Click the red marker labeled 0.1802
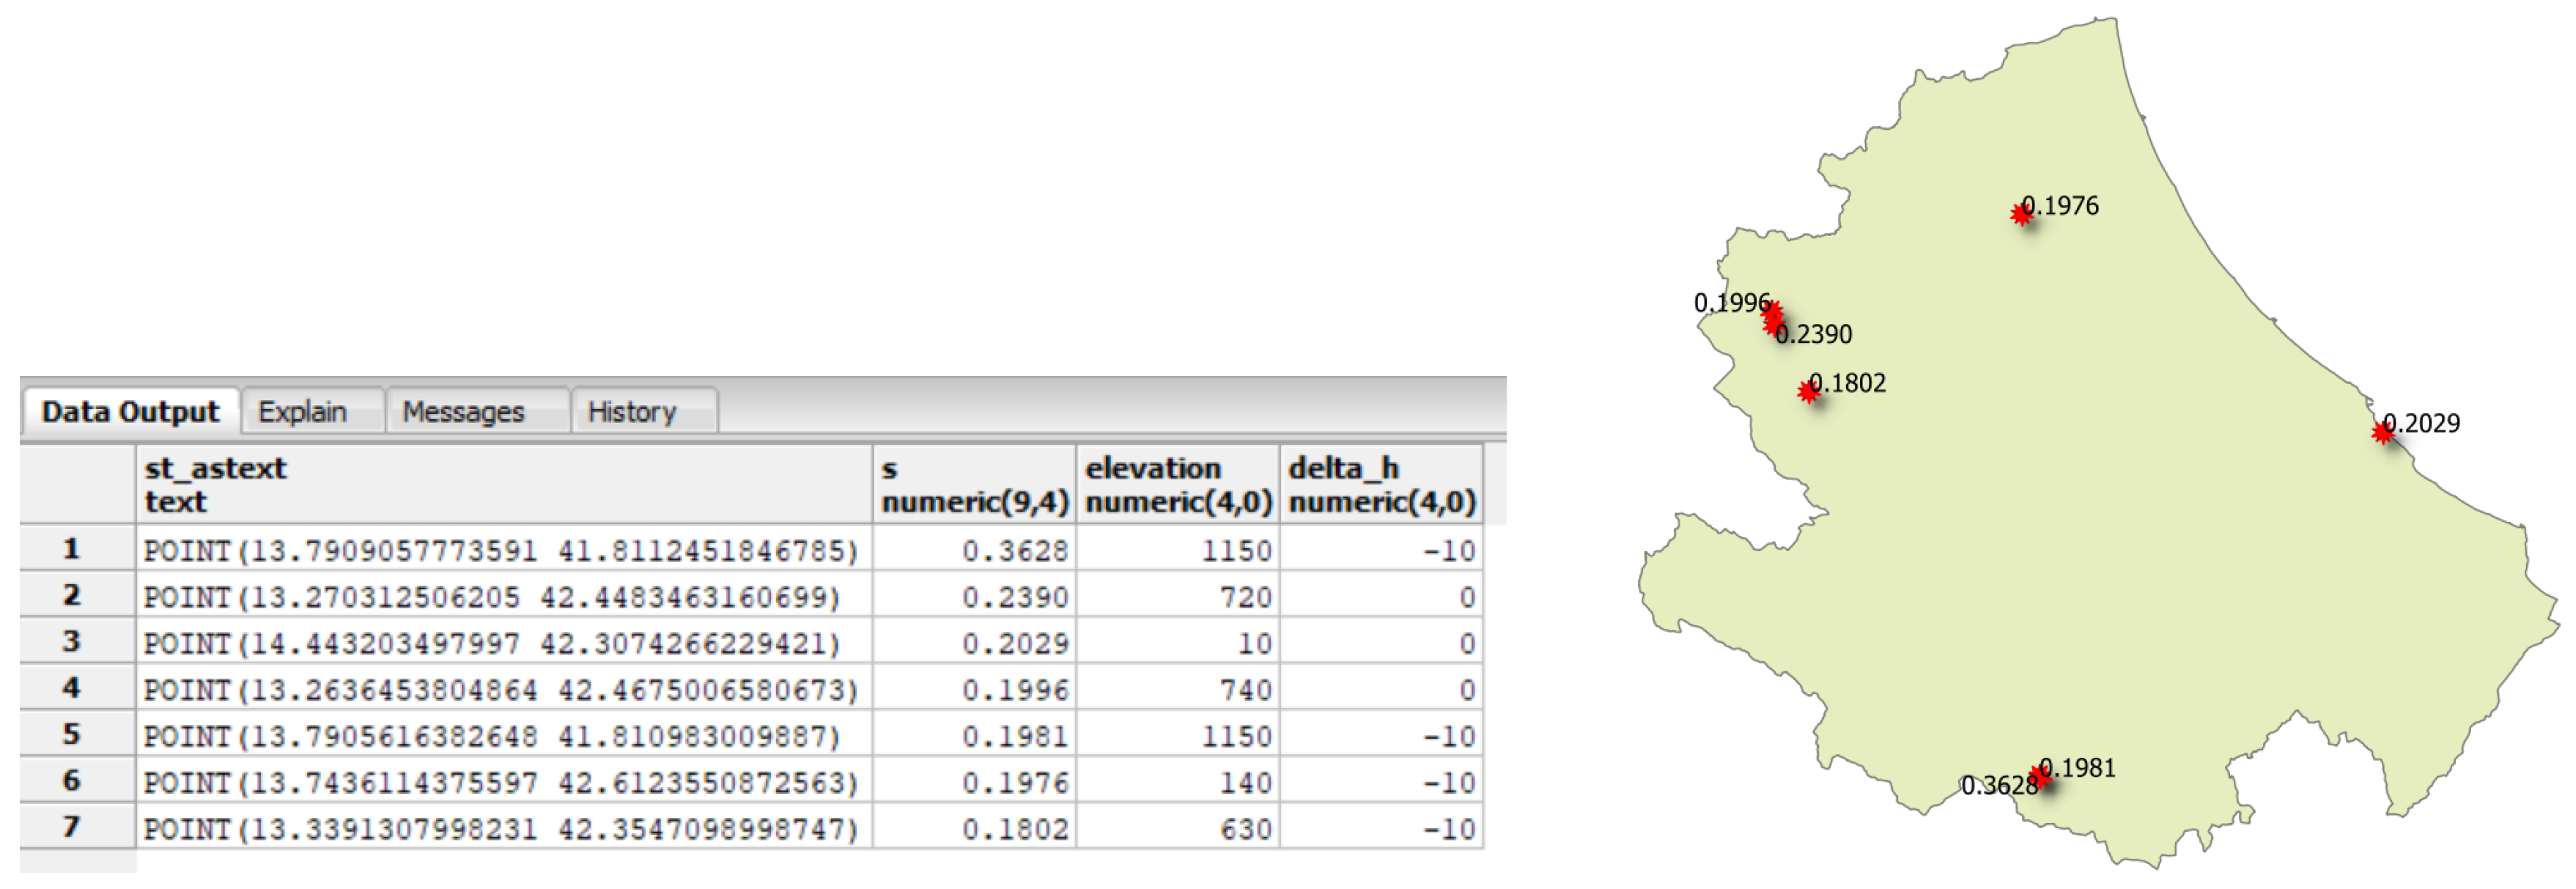The width and height of the screenshot is (2576, 889). tap(1808, 391)
